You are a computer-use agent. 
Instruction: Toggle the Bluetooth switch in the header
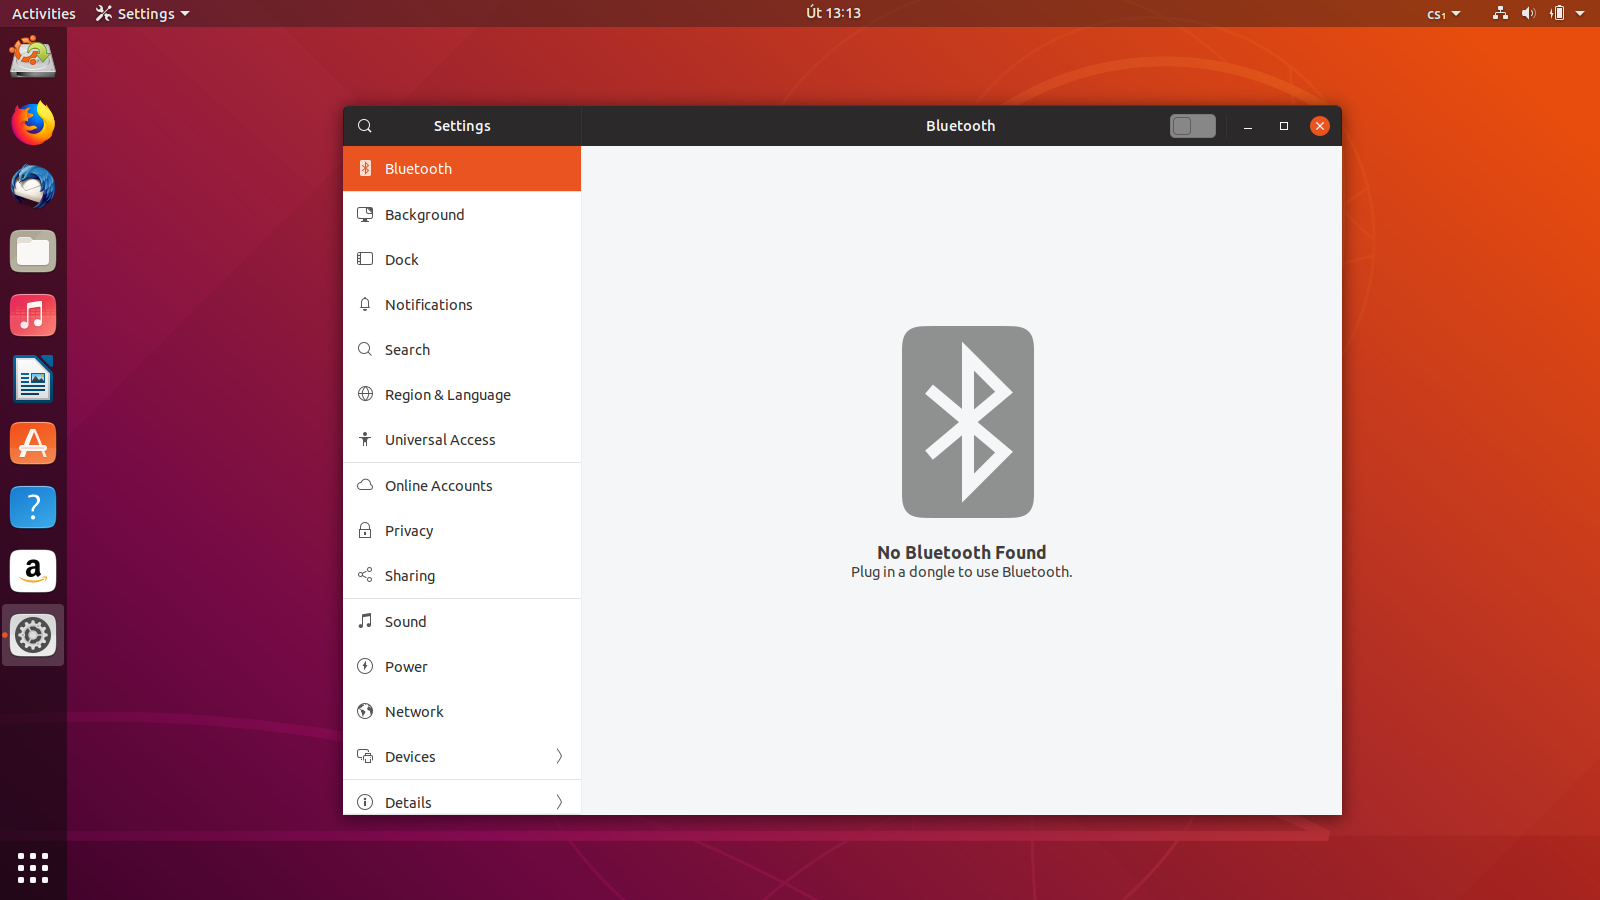(1192, 126)
